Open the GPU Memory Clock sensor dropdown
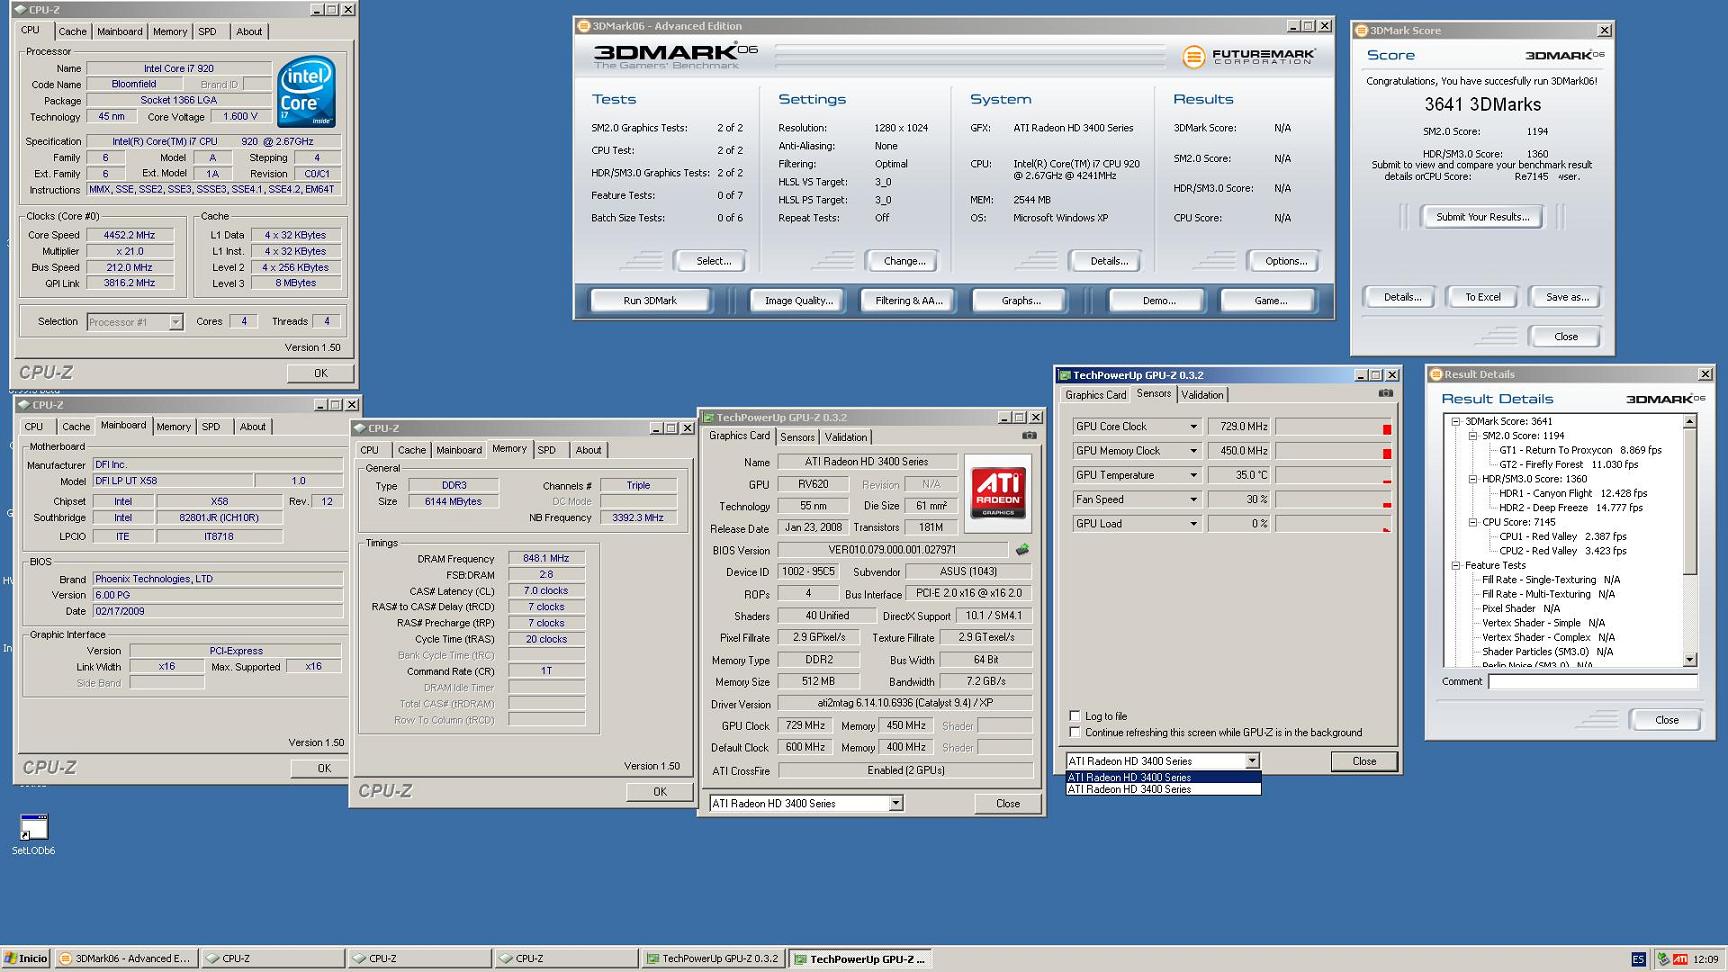1728x972 pixels. pos(1192,451)
